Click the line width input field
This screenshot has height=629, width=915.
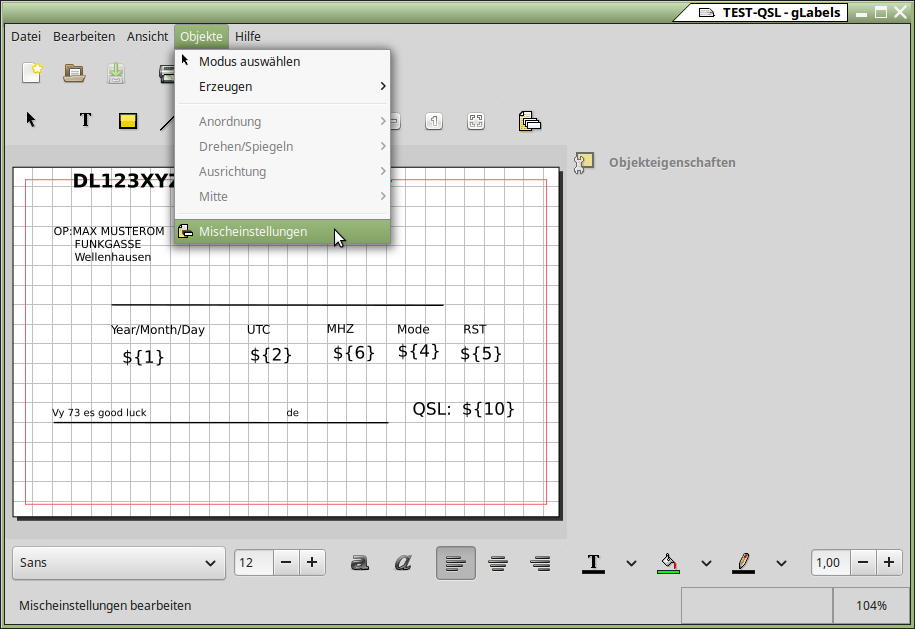coord(830,563)
